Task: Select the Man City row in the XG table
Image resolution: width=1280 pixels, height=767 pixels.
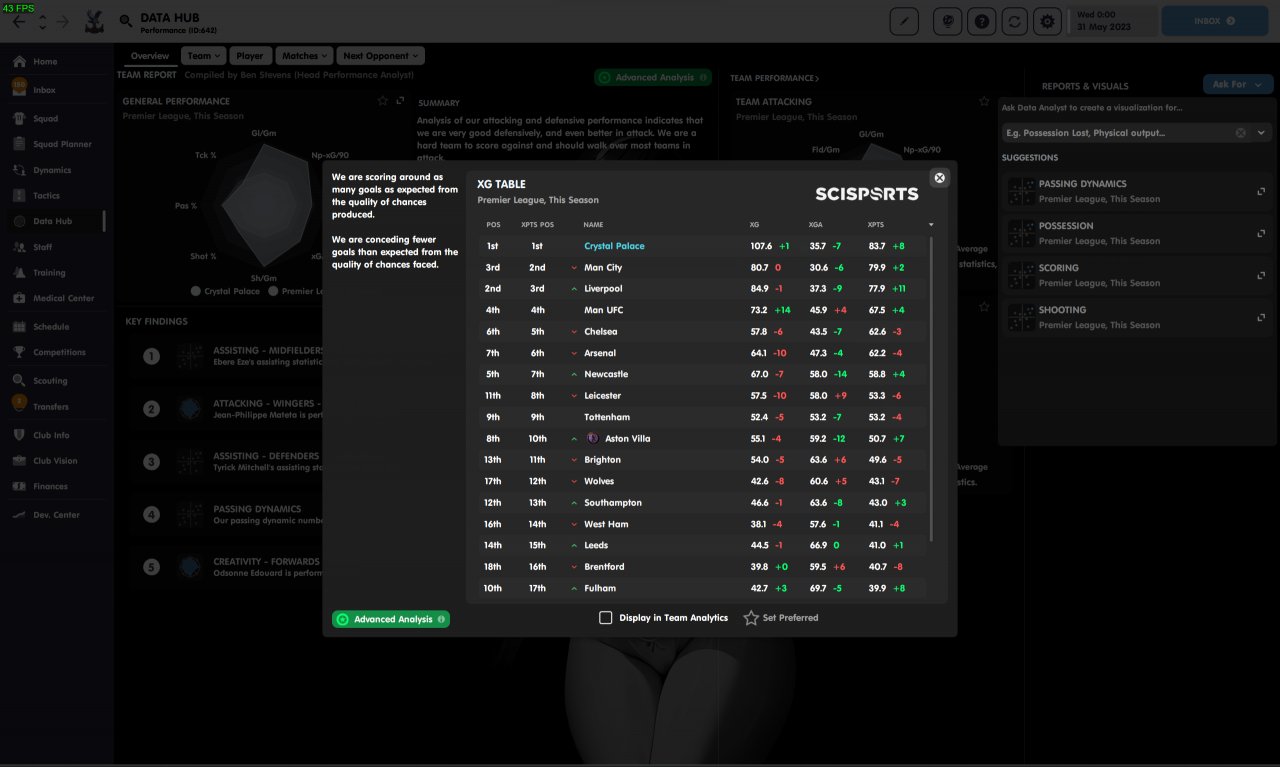Action: [700, 268]
